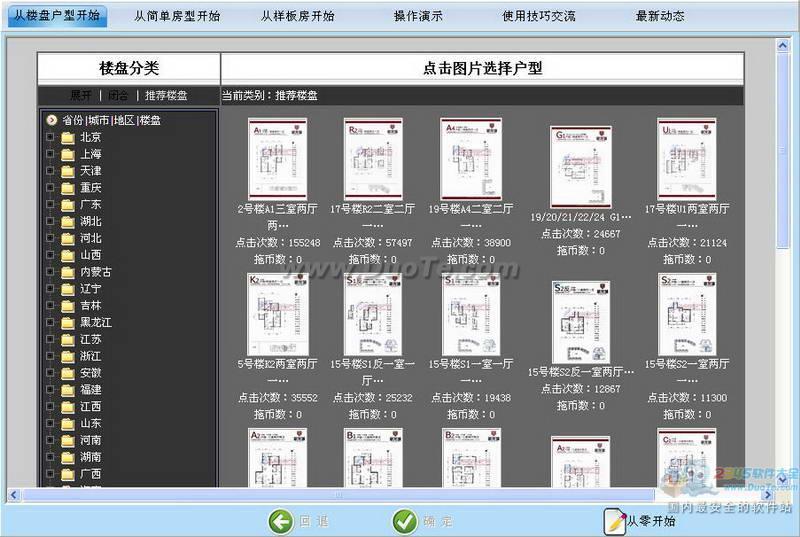
Task: Toggle the small box beside 内蒙古
Action: coord(50,272)
